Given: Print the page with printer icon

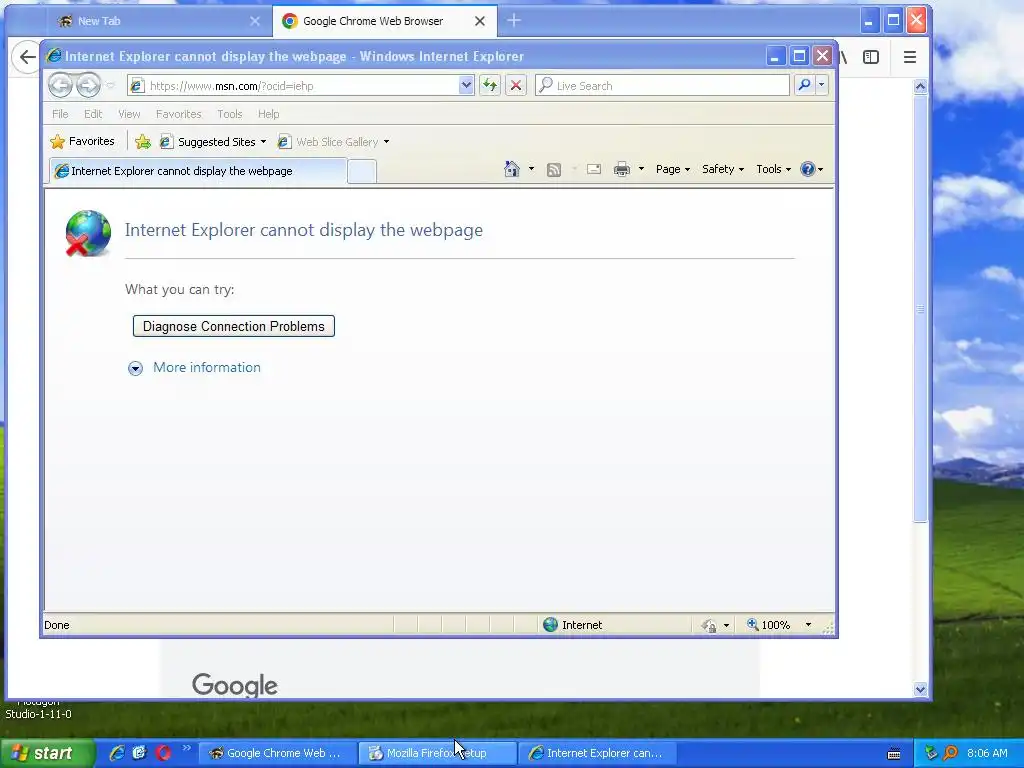Looking at the screenshot, I should tap(622, 170).
